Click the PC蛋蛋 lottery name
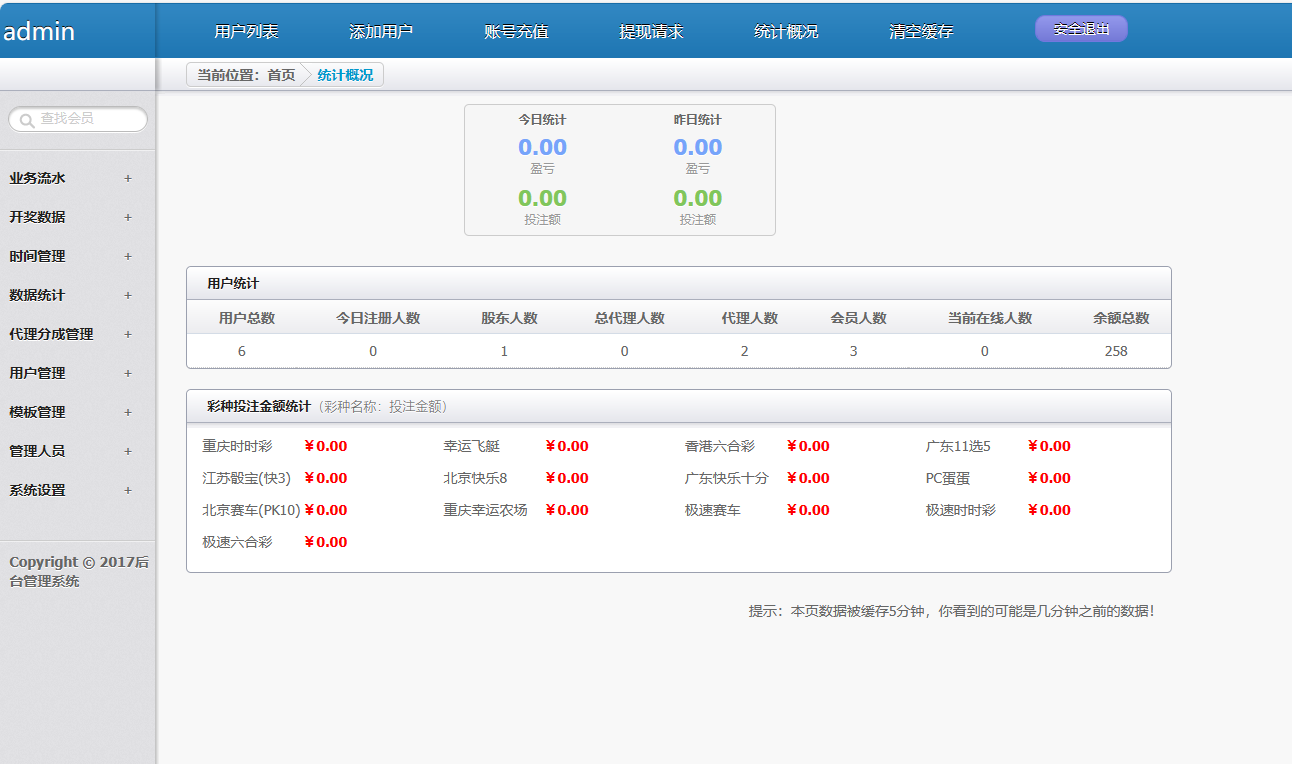The width and height of the screenshot is (1292, 764). (x=948, y=478)
